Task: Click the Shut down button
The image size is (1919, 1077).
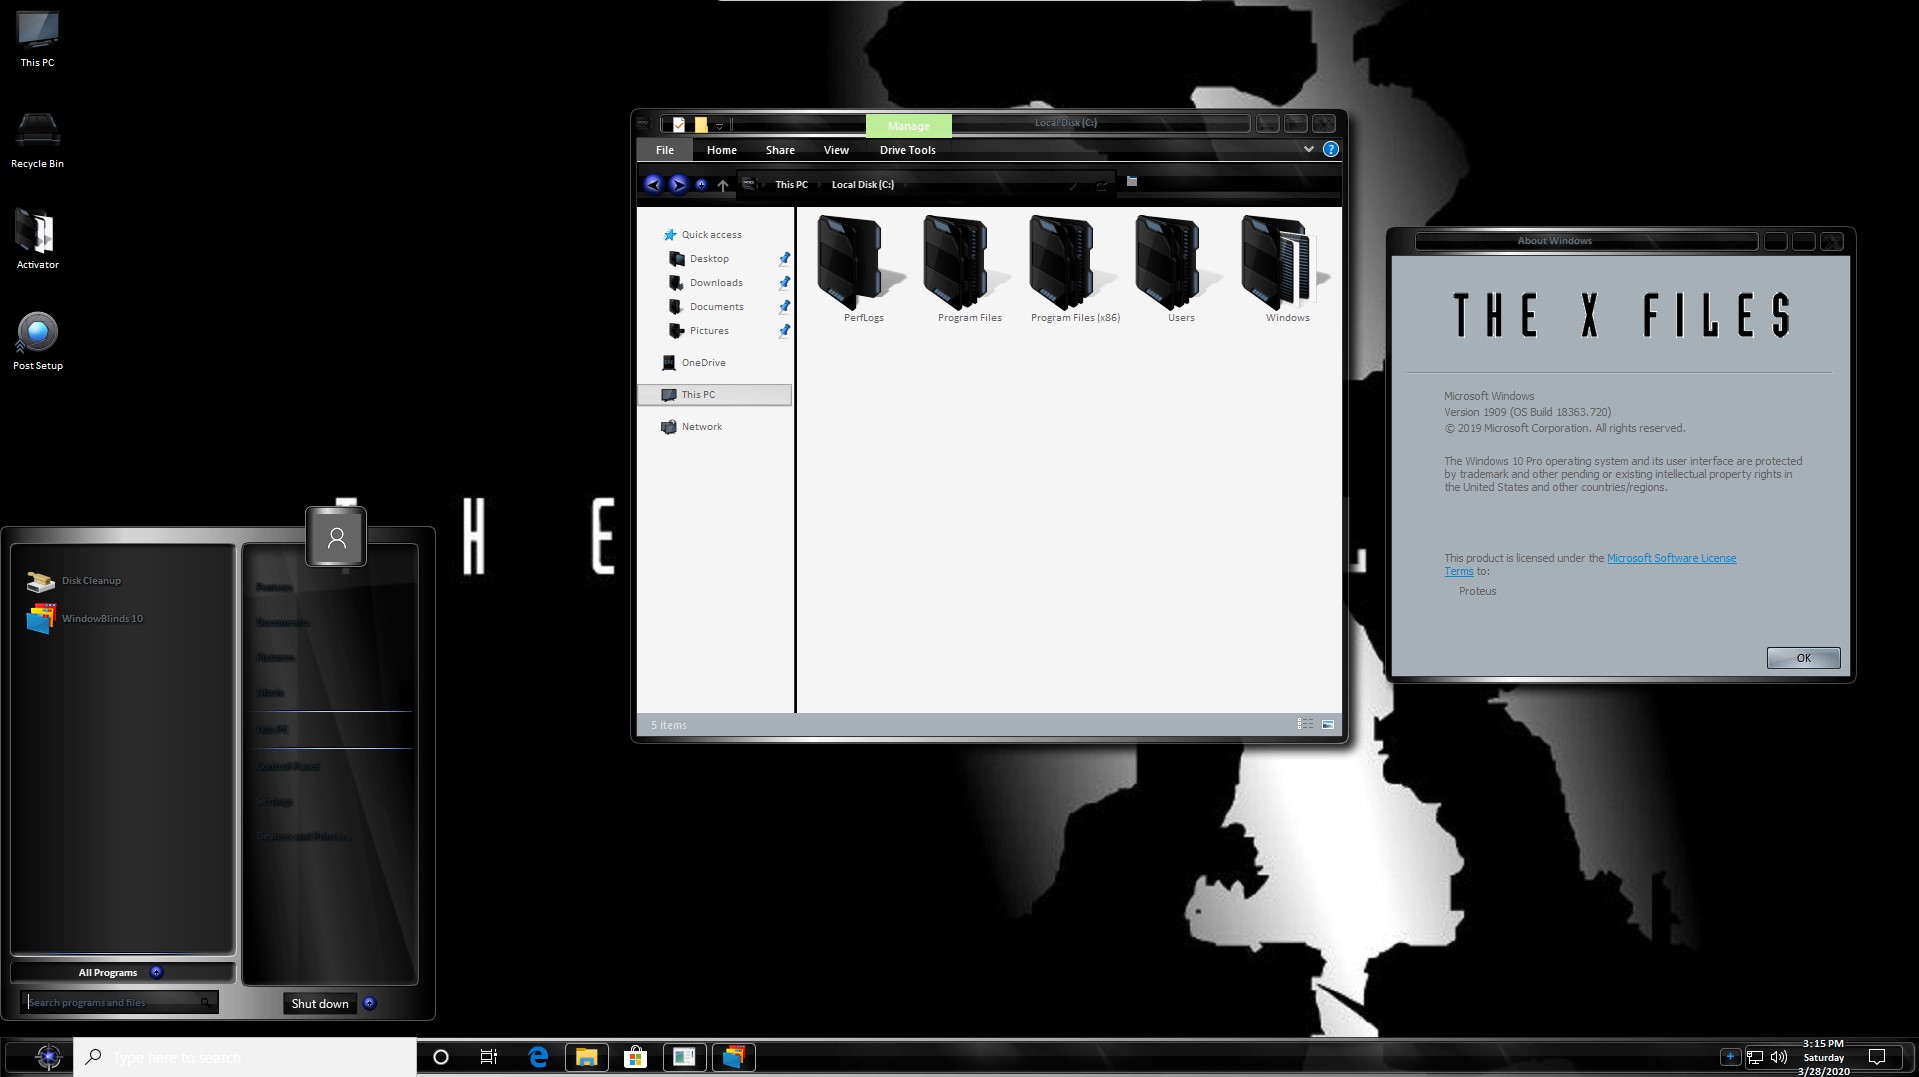Action: pyautogui.click(x=320, y=1003)
